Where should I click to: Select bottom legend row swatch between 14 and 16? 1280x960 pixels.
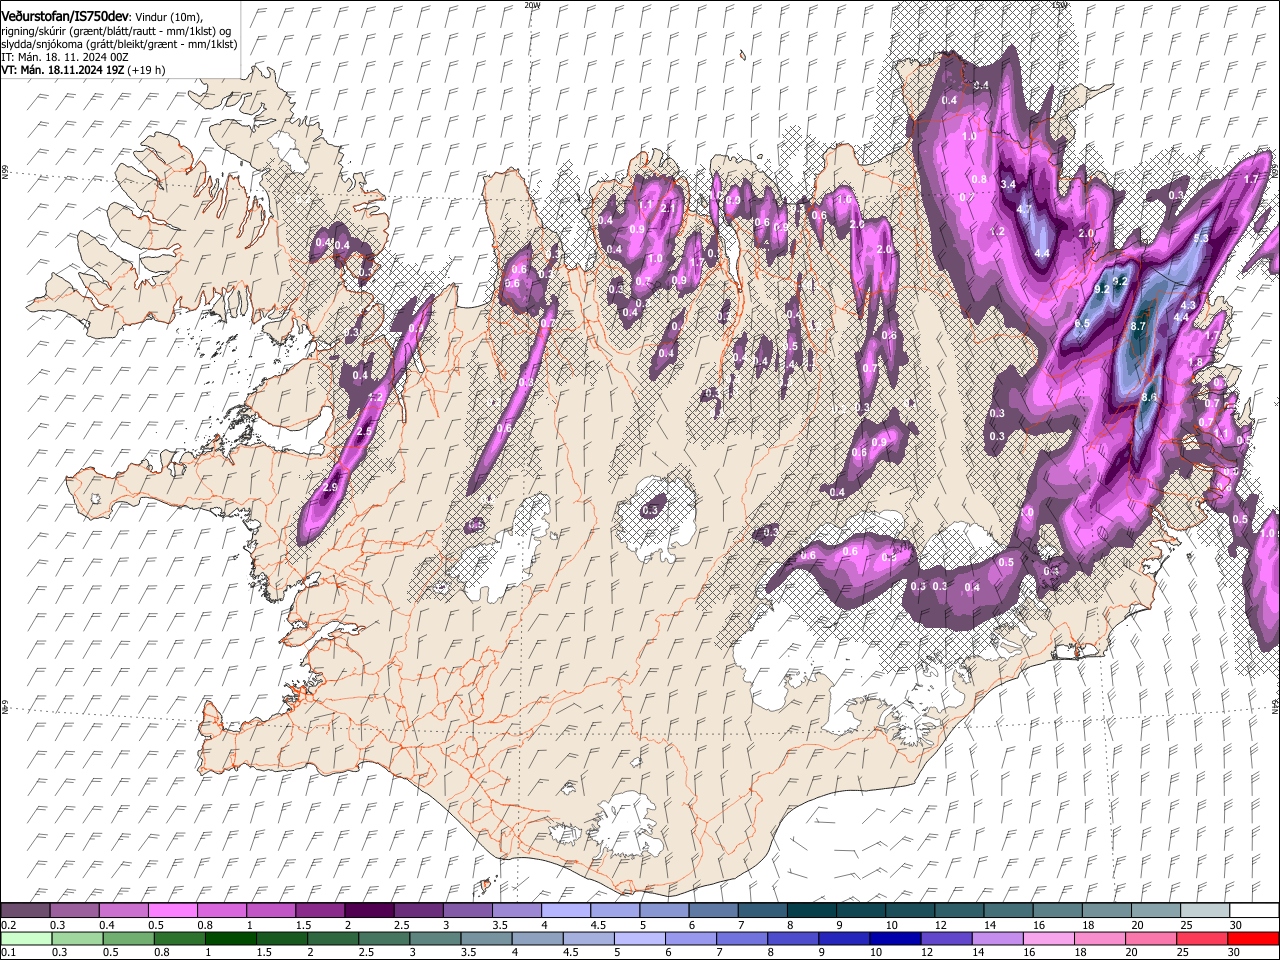coord(998,938)
